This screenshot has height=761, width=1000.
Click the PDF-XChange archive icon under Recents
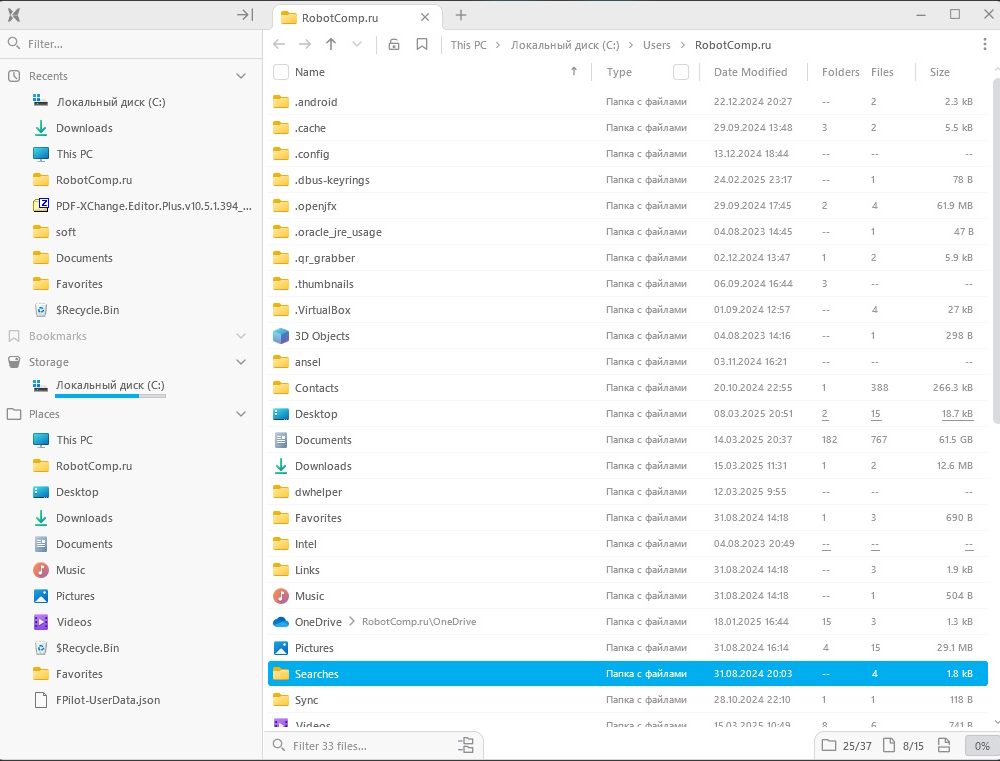41,205
